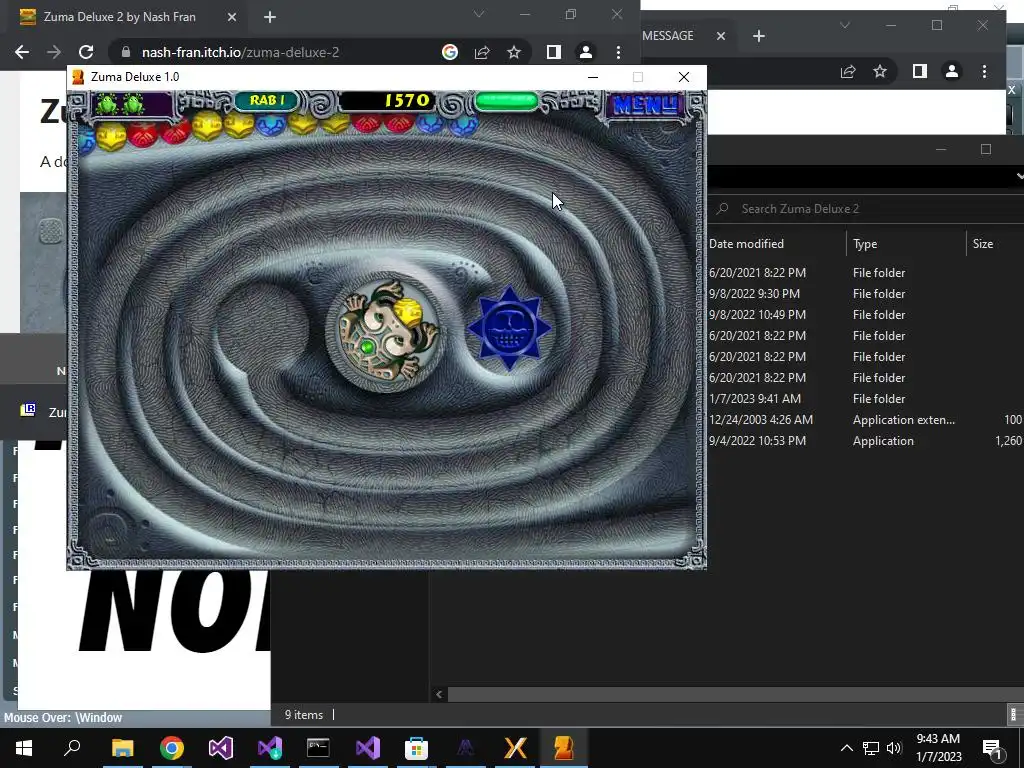The width and height of the screenshot is (1024, 768).
Task: Open the orange X app on taskbar
Action: [515, 747]
